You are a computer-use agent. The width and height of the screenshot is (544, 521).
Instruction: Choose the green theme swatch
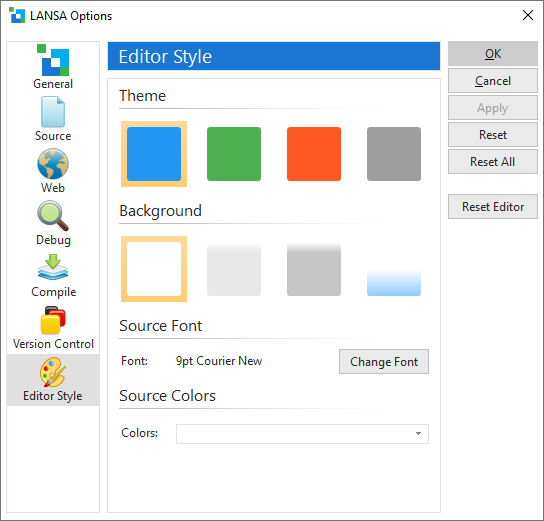pyautogui.click(x=234, y=154)
